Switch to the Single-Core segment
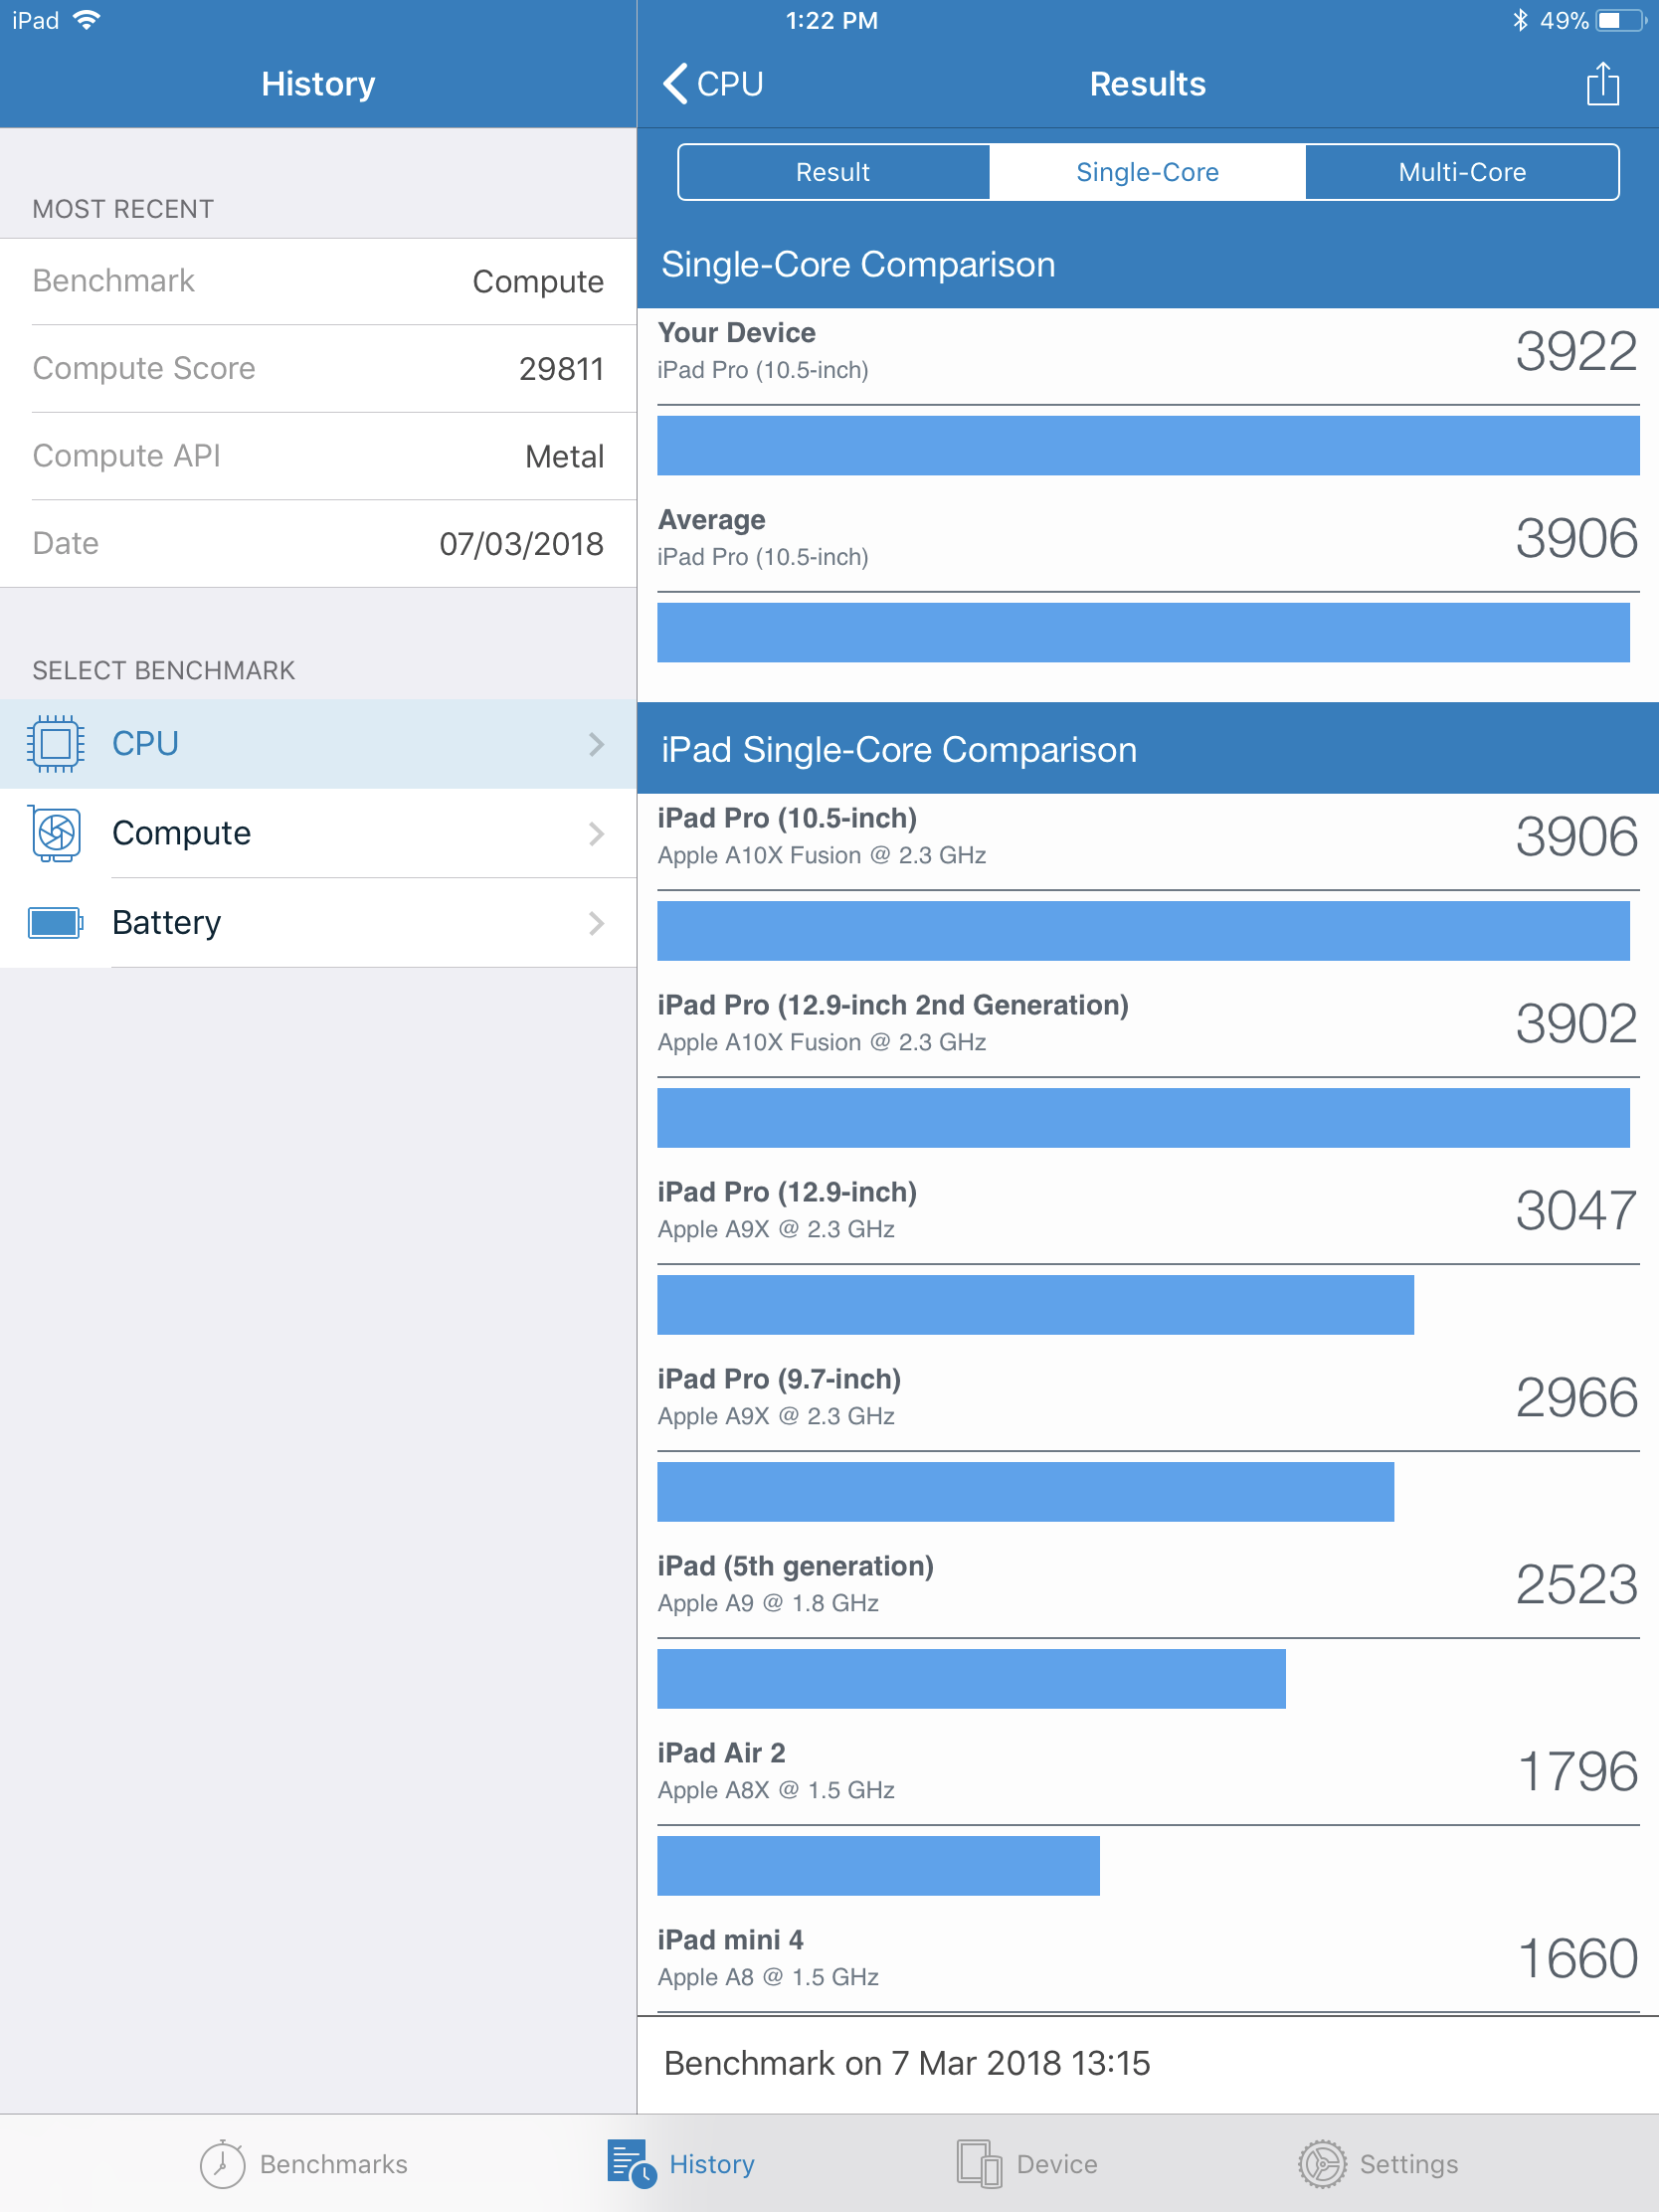1659x2212 pixels. [1147, 172]
